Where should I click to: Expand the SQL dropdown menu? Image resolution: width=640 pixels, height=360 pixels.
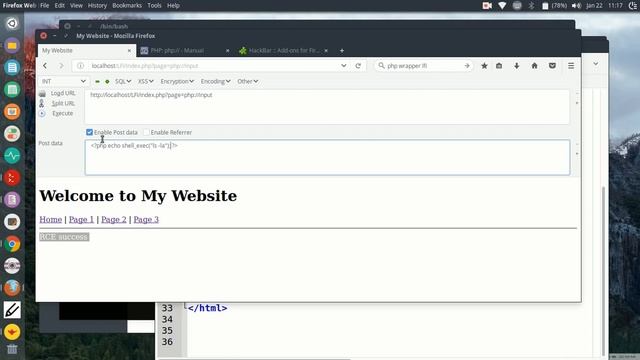(x=123, y=81)
